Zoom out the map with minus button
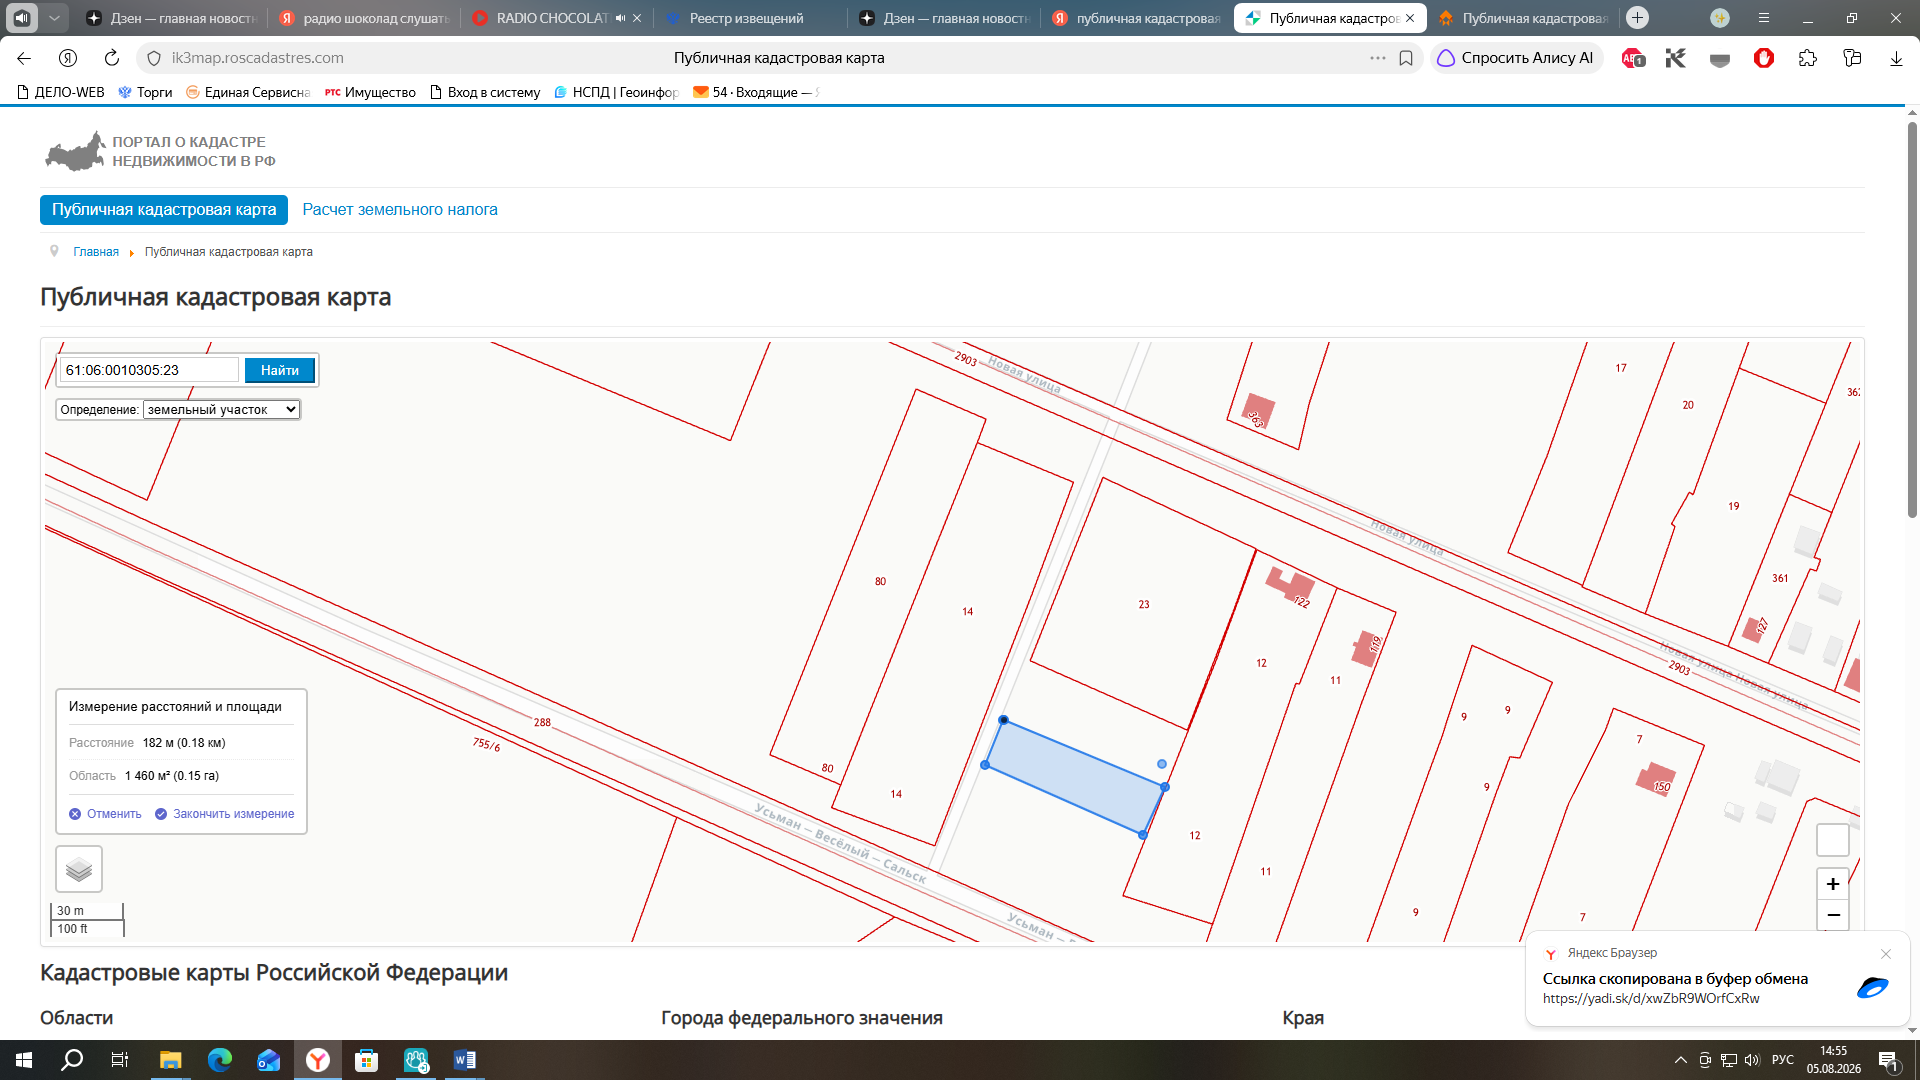 (x=1832, y=915)
